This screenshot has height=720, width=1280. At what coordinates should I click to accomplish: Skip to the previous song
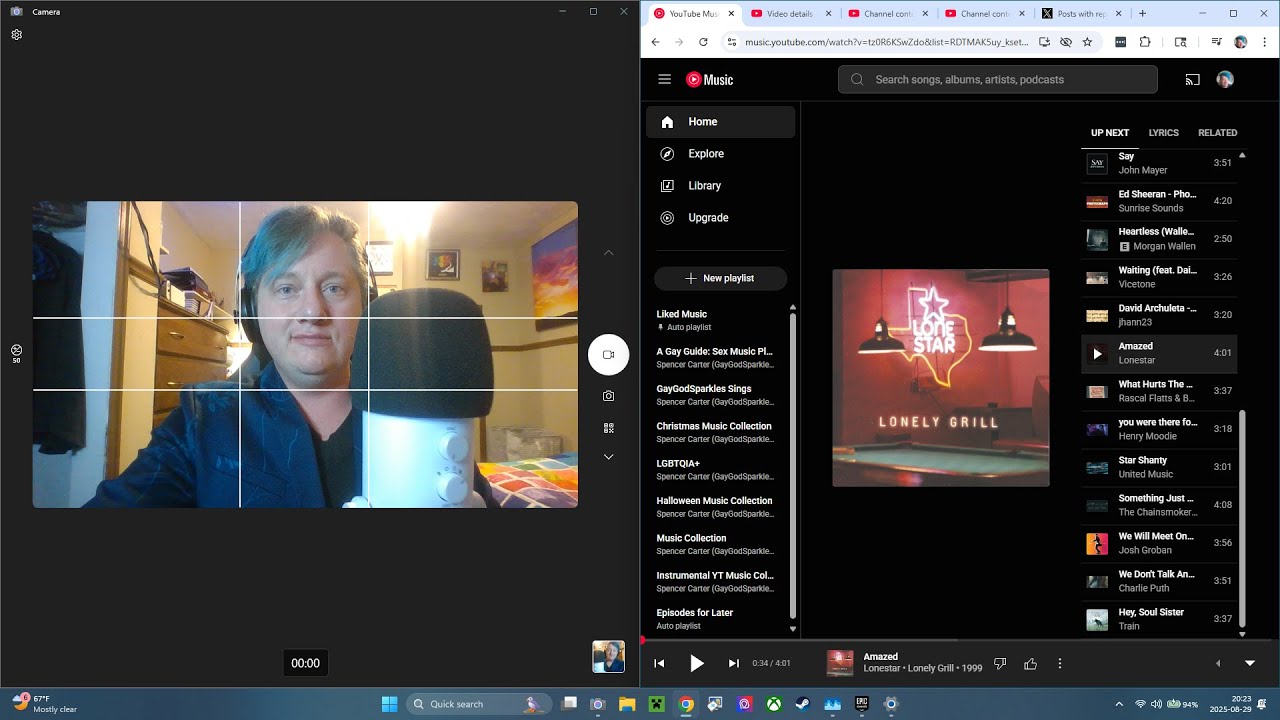click(659, 663)
